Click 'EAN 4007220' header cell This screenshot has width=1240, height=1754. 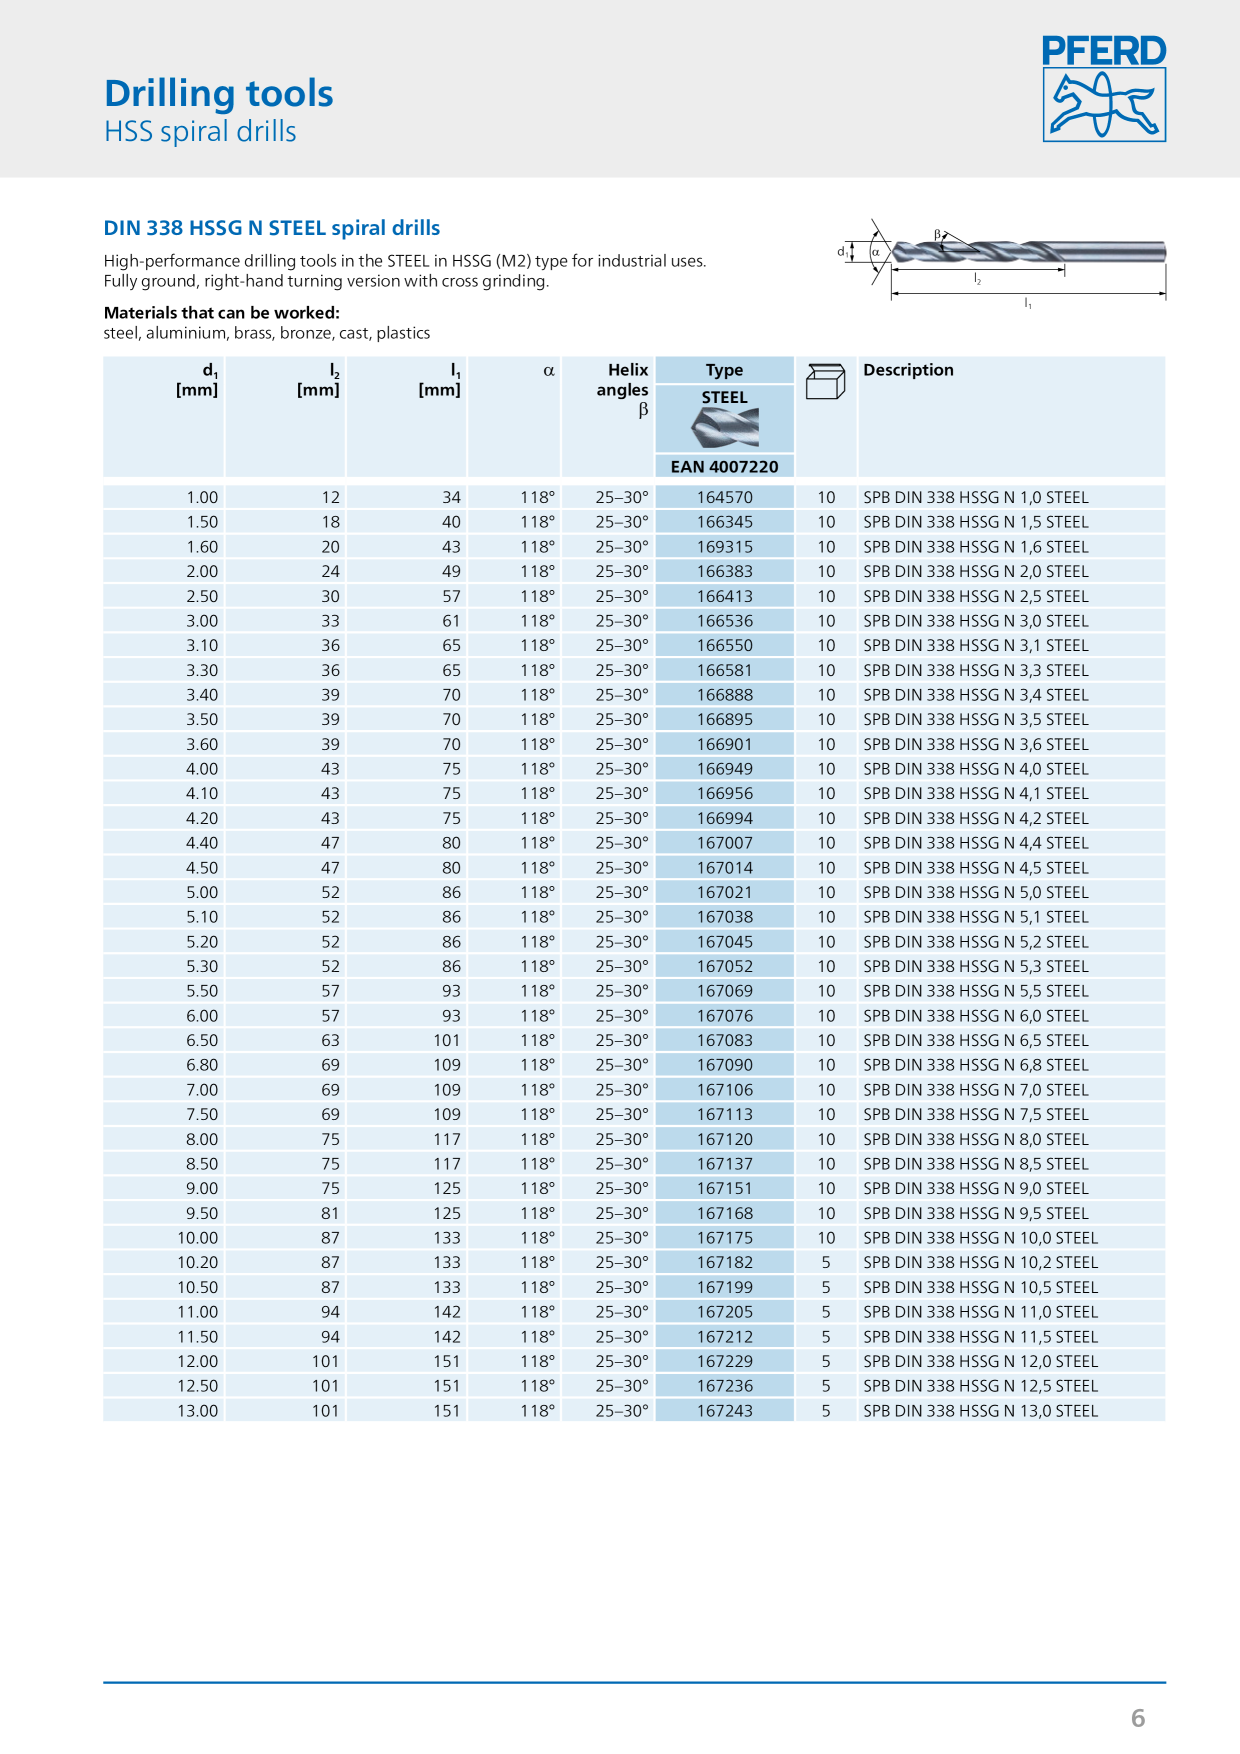(x=725, y=466)
